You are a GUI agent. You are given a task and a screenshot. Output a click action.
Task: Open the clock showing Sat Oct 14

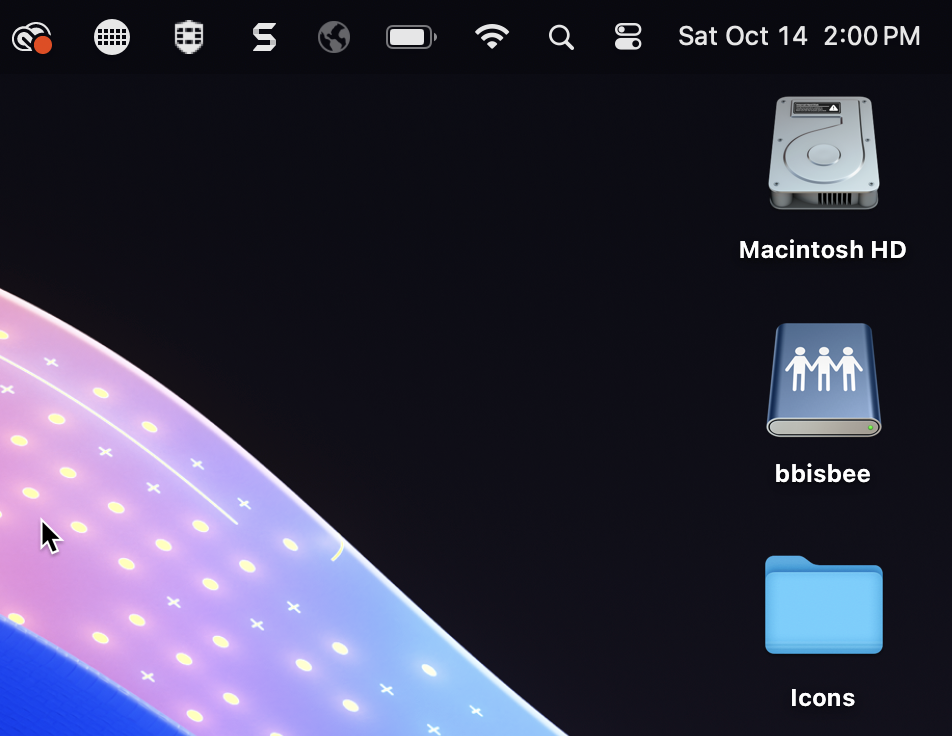[742, 36]
